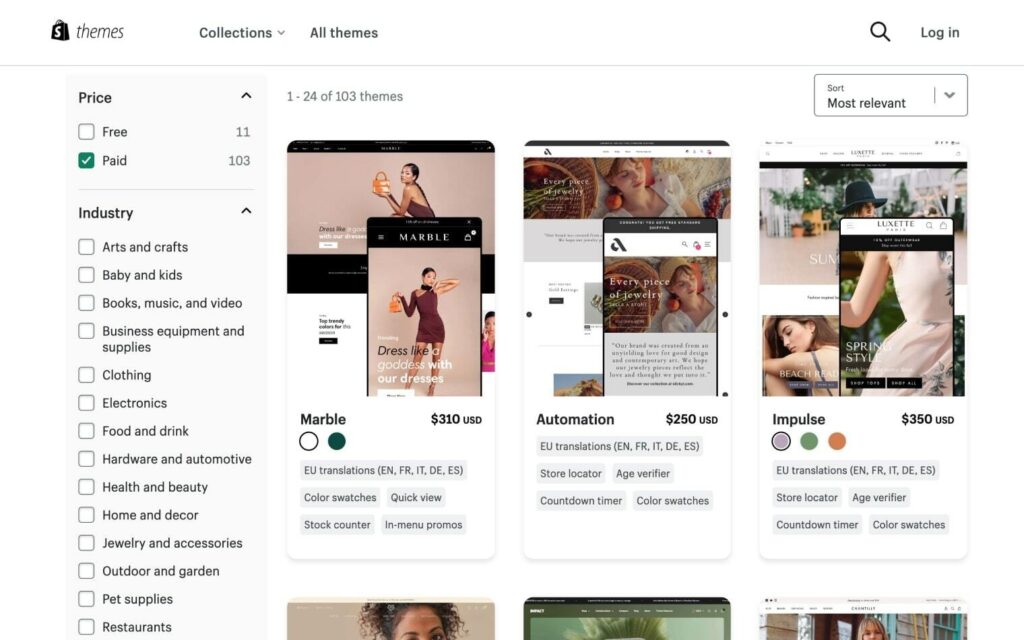
Task: Enable the Electronics filter
Action: tap(86, 403)
